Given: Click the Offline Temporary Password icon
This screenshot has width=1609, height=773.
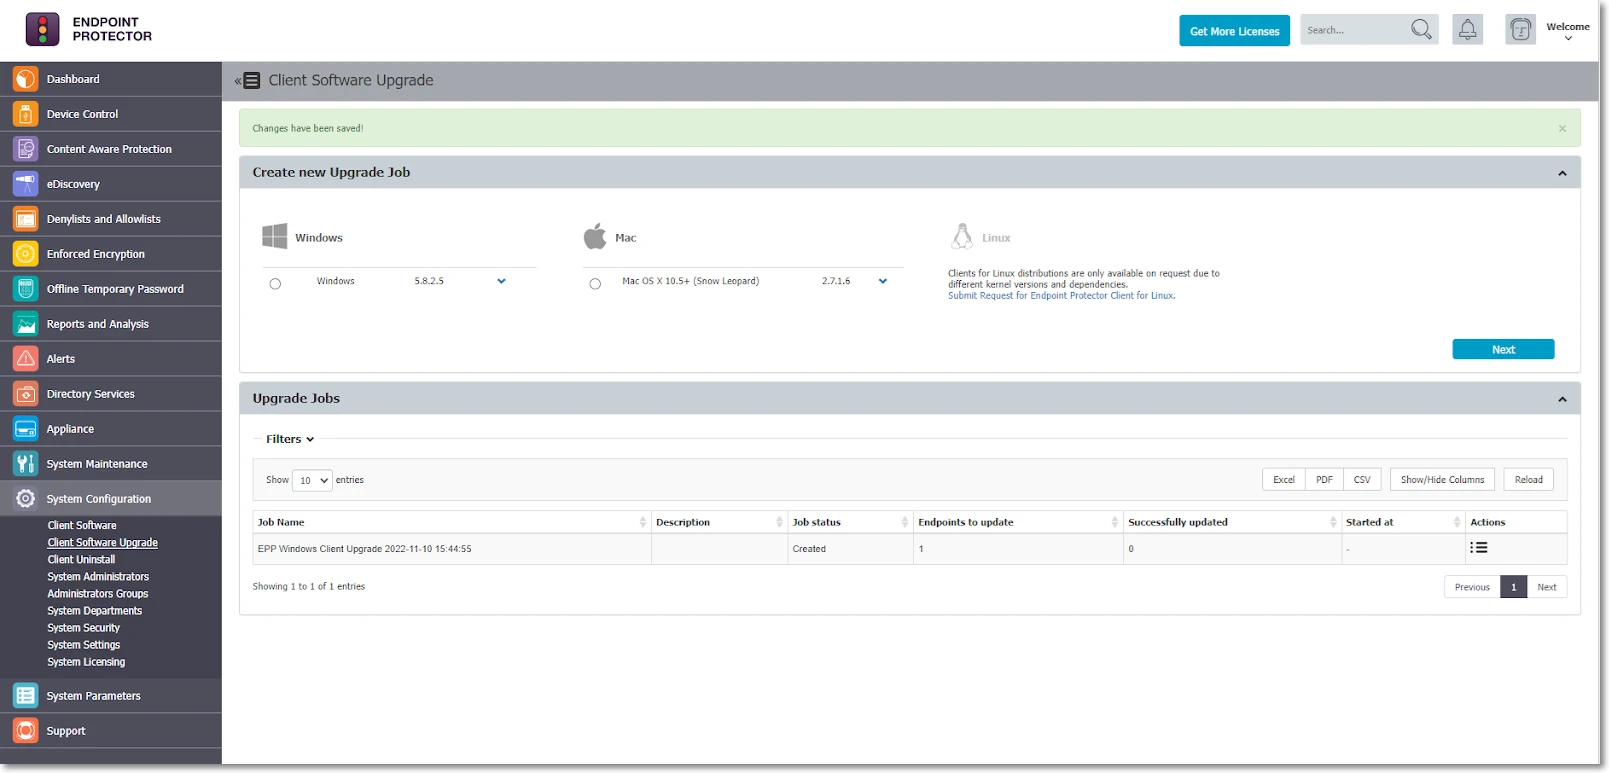Looking at the screenshot, I should (26, 289).
